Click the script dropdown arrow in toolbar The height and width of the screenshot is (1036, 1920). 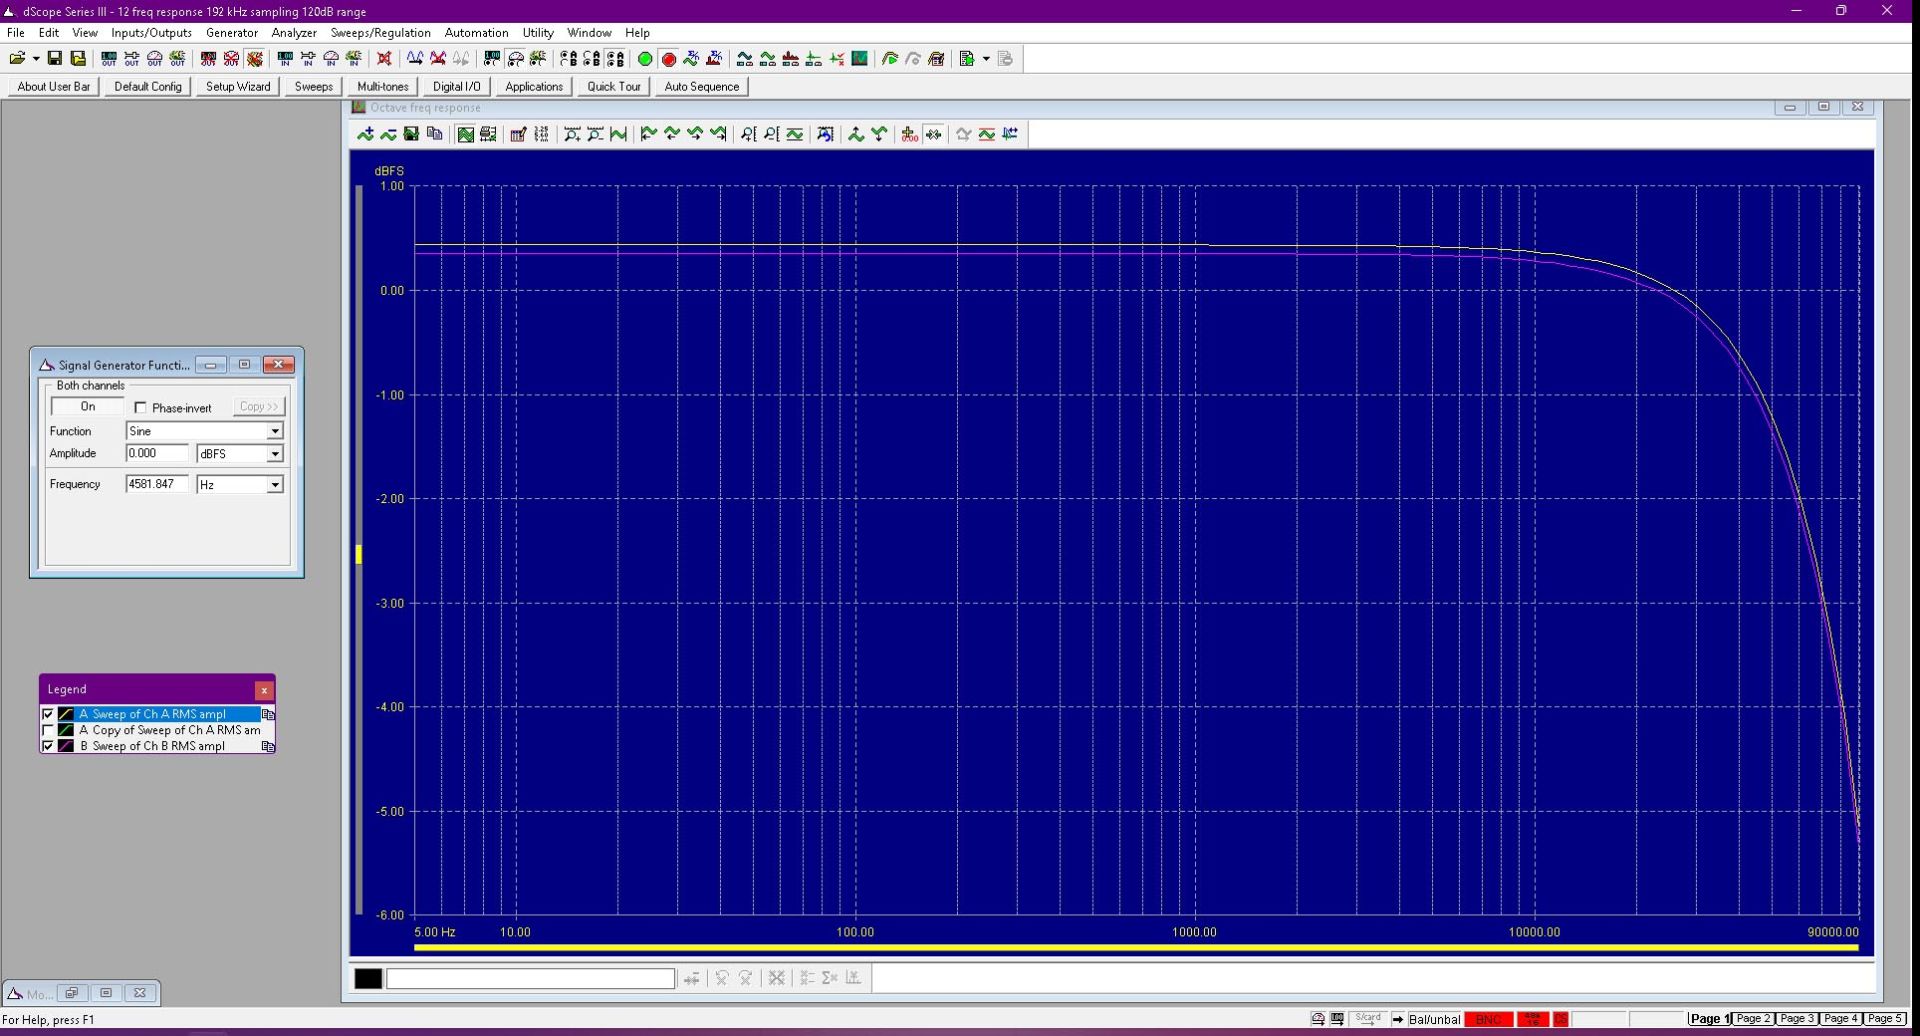[x=986, y=59]
